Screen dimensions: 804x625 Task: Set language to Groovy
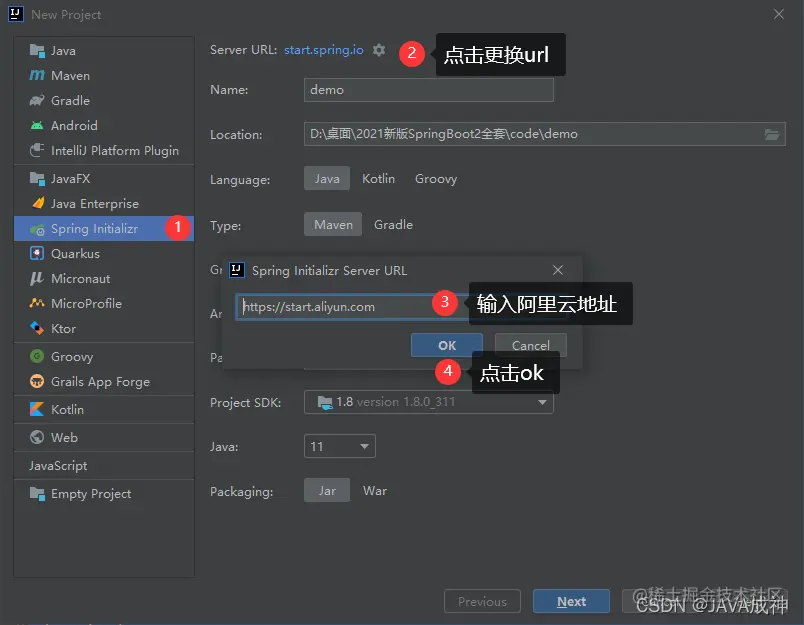click(x=436, y=178)
